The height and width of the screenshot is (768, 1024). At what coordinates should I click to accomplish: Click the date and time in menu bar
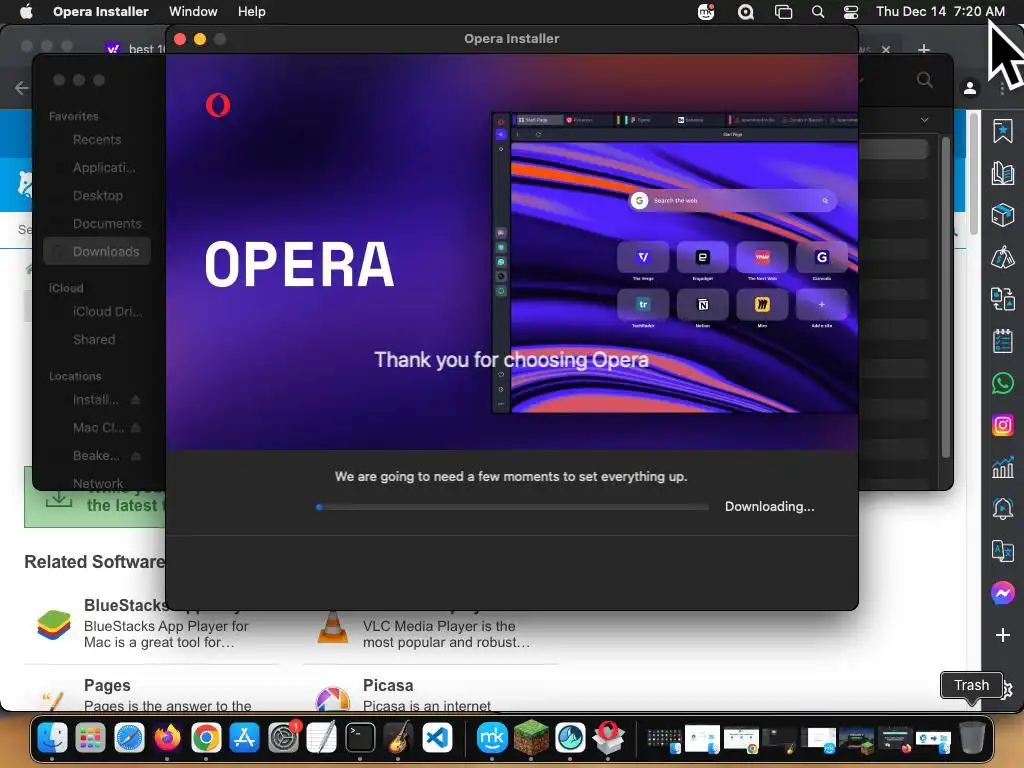pyautogui.click(x=940, y=12)
